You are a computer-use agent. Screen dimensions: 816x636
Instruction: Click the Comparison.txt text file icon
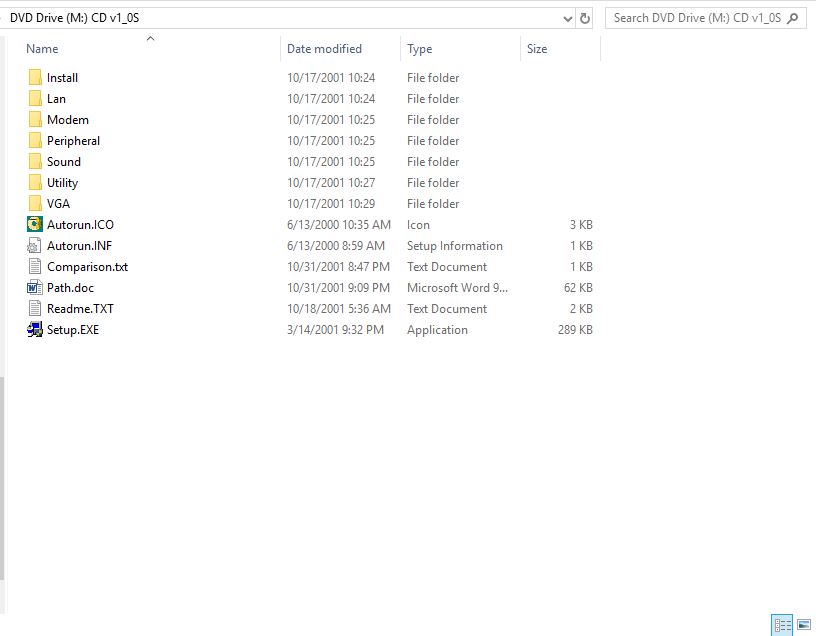click(35, 267)
